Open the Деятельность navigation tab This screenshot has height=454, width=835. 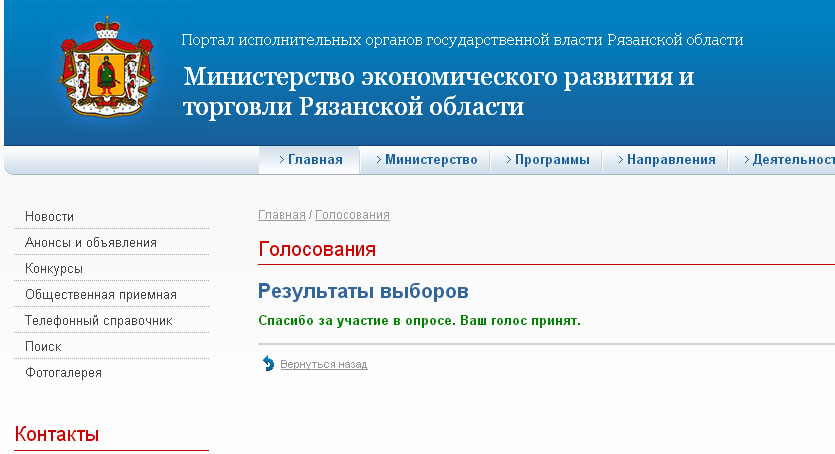pyautogui.click(x=783, y=160)
